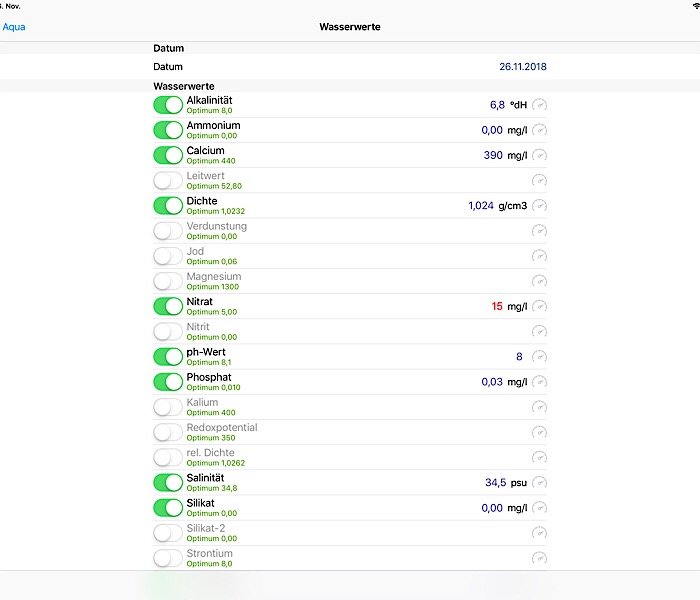Tap the gauge icon for ph-Wert

(540, 356)
